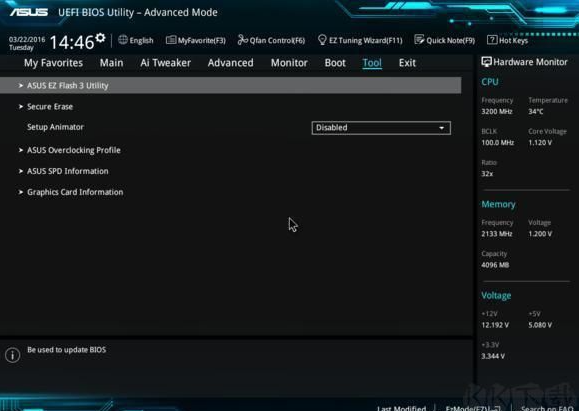Expand the Secure Erase arrow
Image resolution: width=581 pixels, height=411 pixels.
21,107
